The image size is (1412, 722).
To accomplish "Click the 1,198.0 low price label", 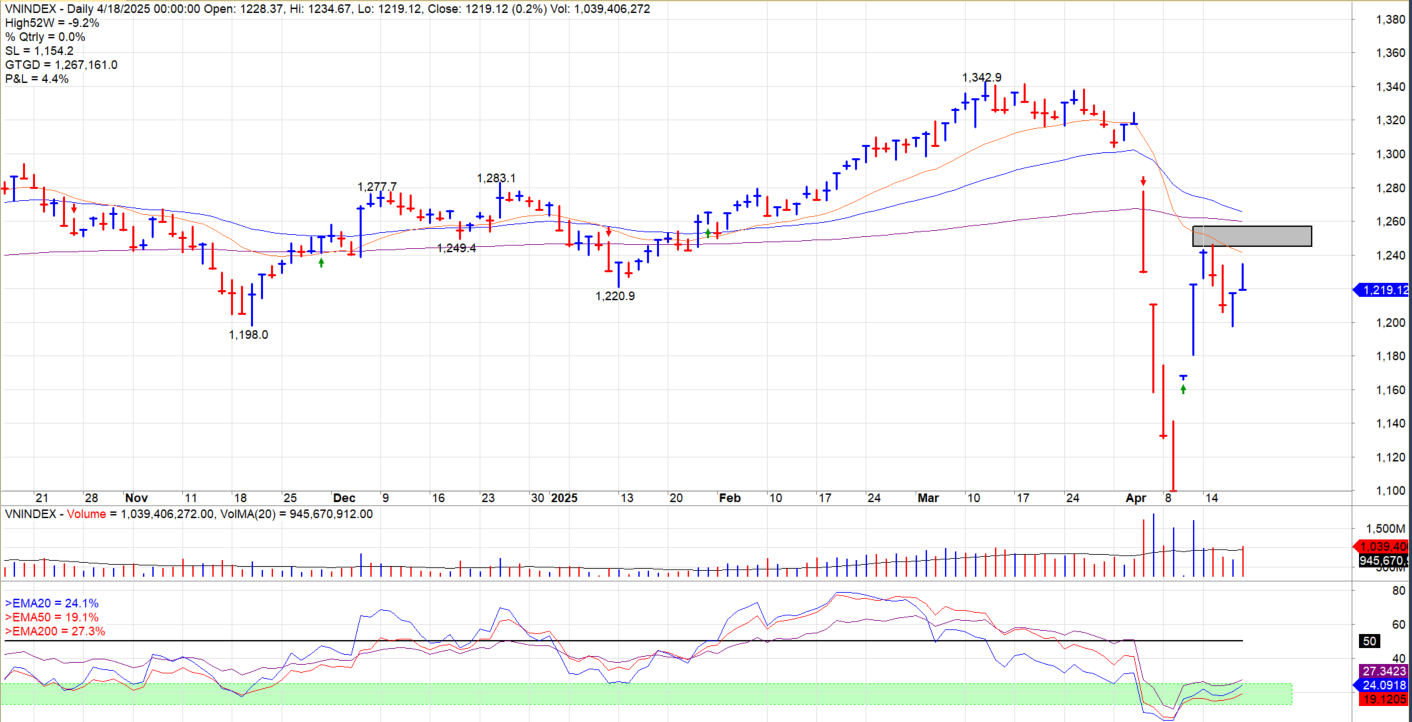I will 248,335.
